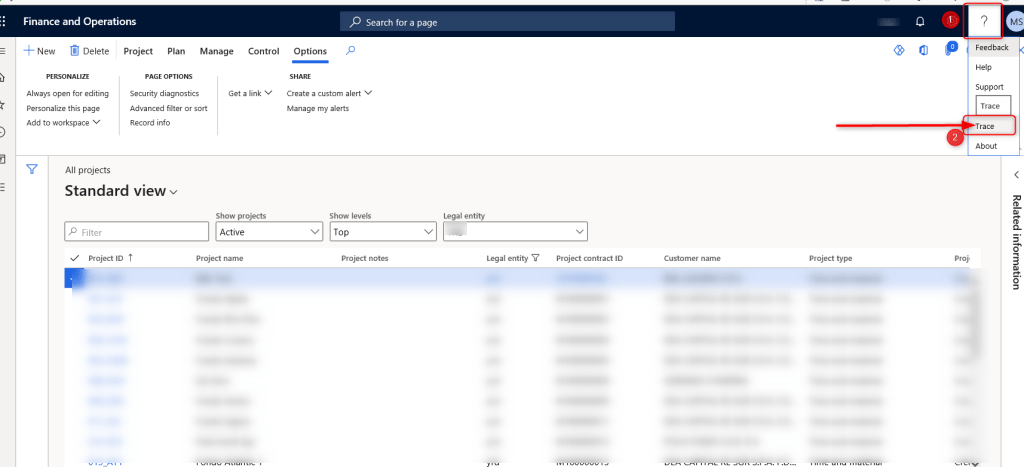The height and width of the screenshot is (467, 1024).
Task: Expand the Related information pane
Action: click(1016, 174)
